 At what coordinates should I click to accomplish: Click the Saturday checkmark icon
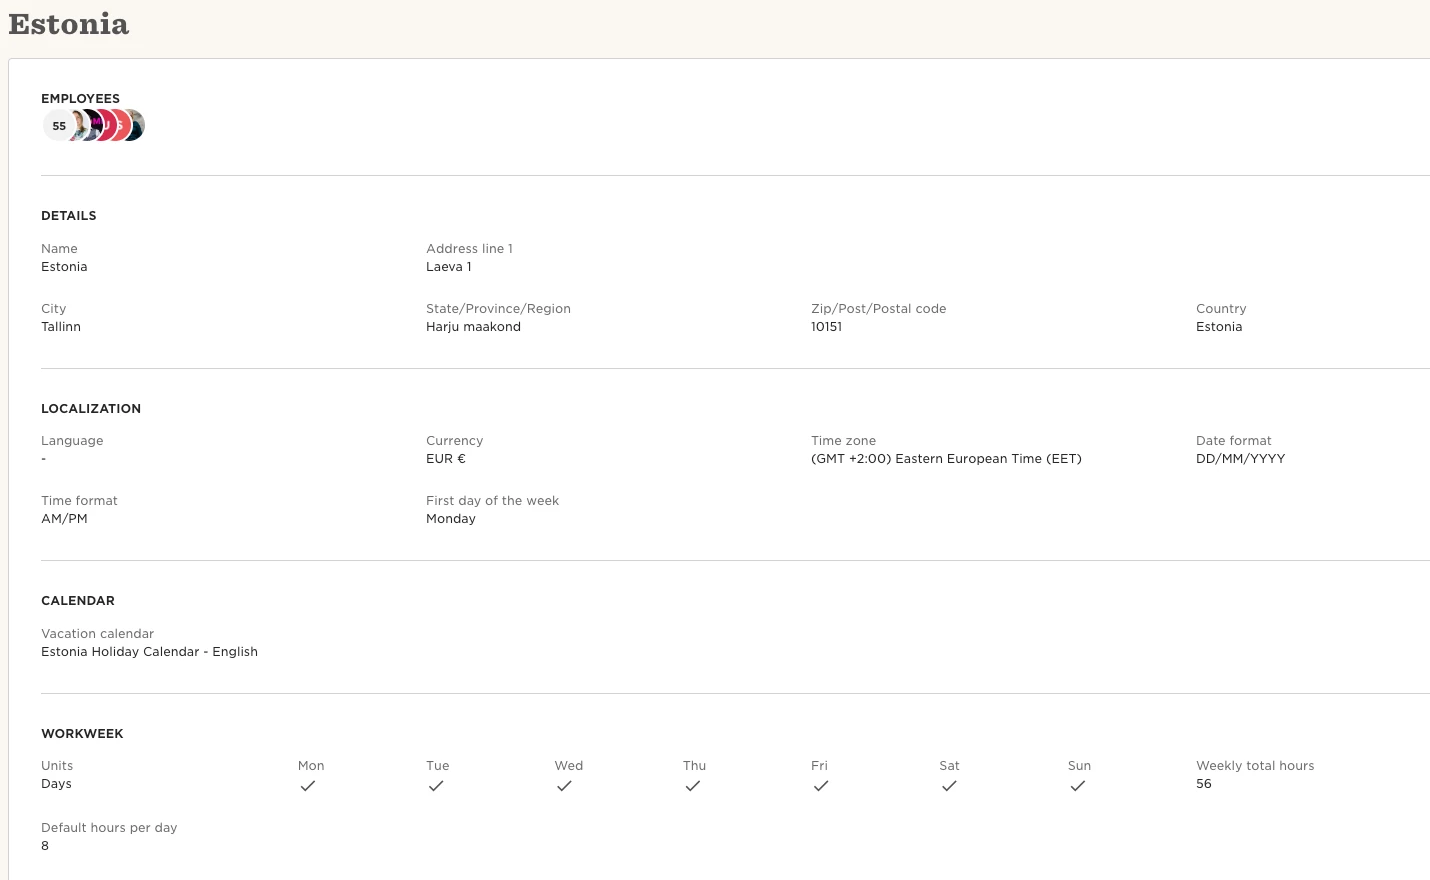click(949, 786)
